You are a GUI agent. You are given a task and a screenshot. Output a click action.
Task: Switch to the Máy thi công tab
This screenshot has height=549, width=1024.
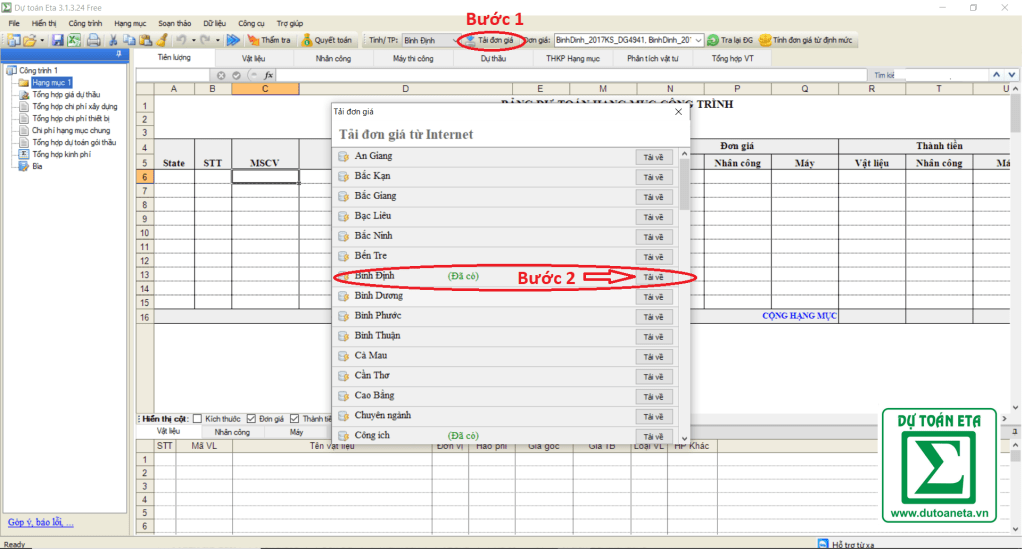tap(413, 59)
